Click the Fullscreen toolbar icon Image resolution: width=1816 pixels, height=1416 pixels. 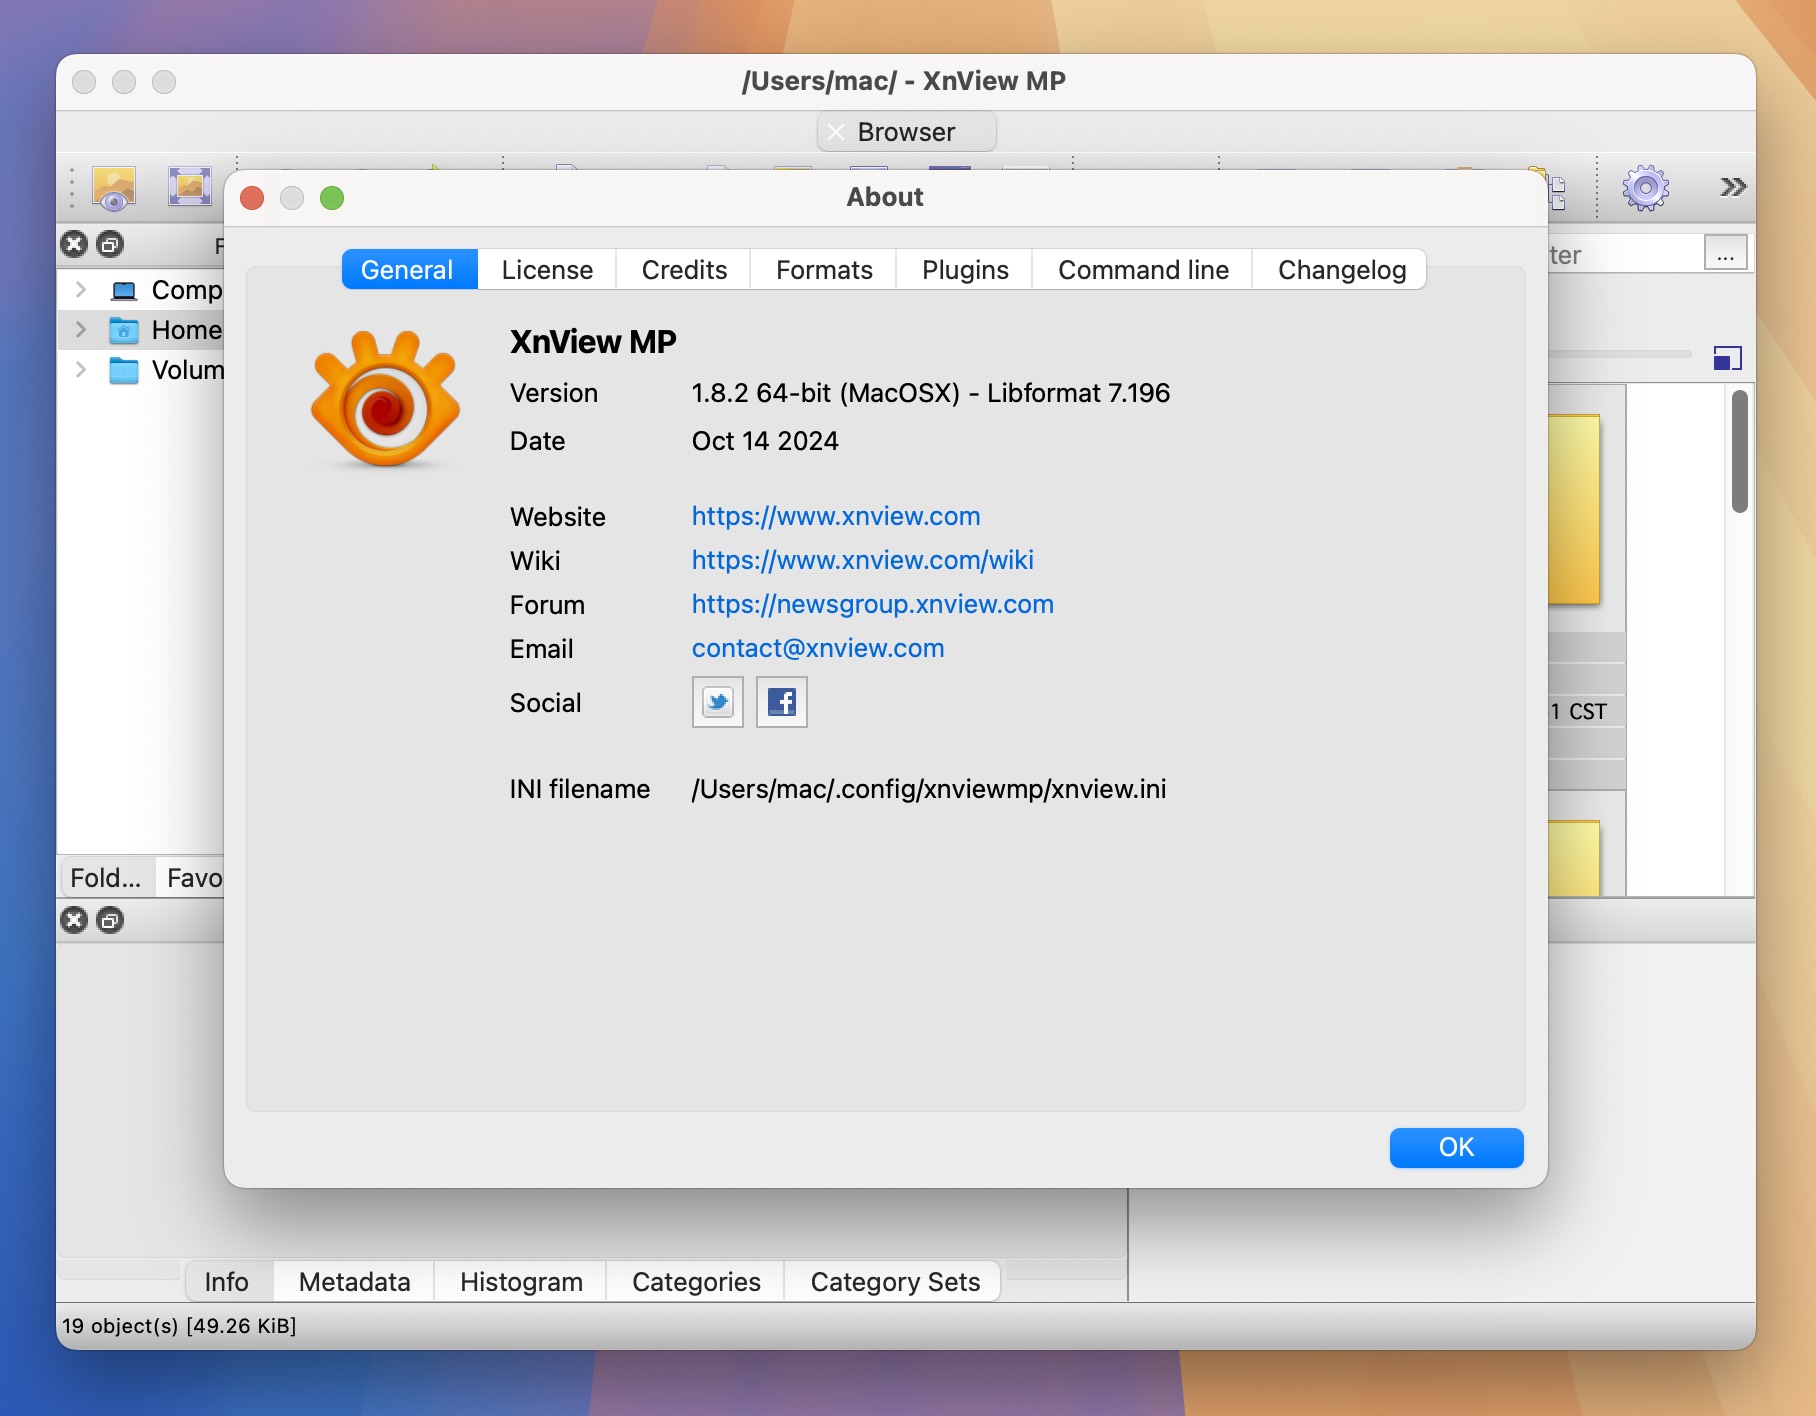click(x=189, y=186)
